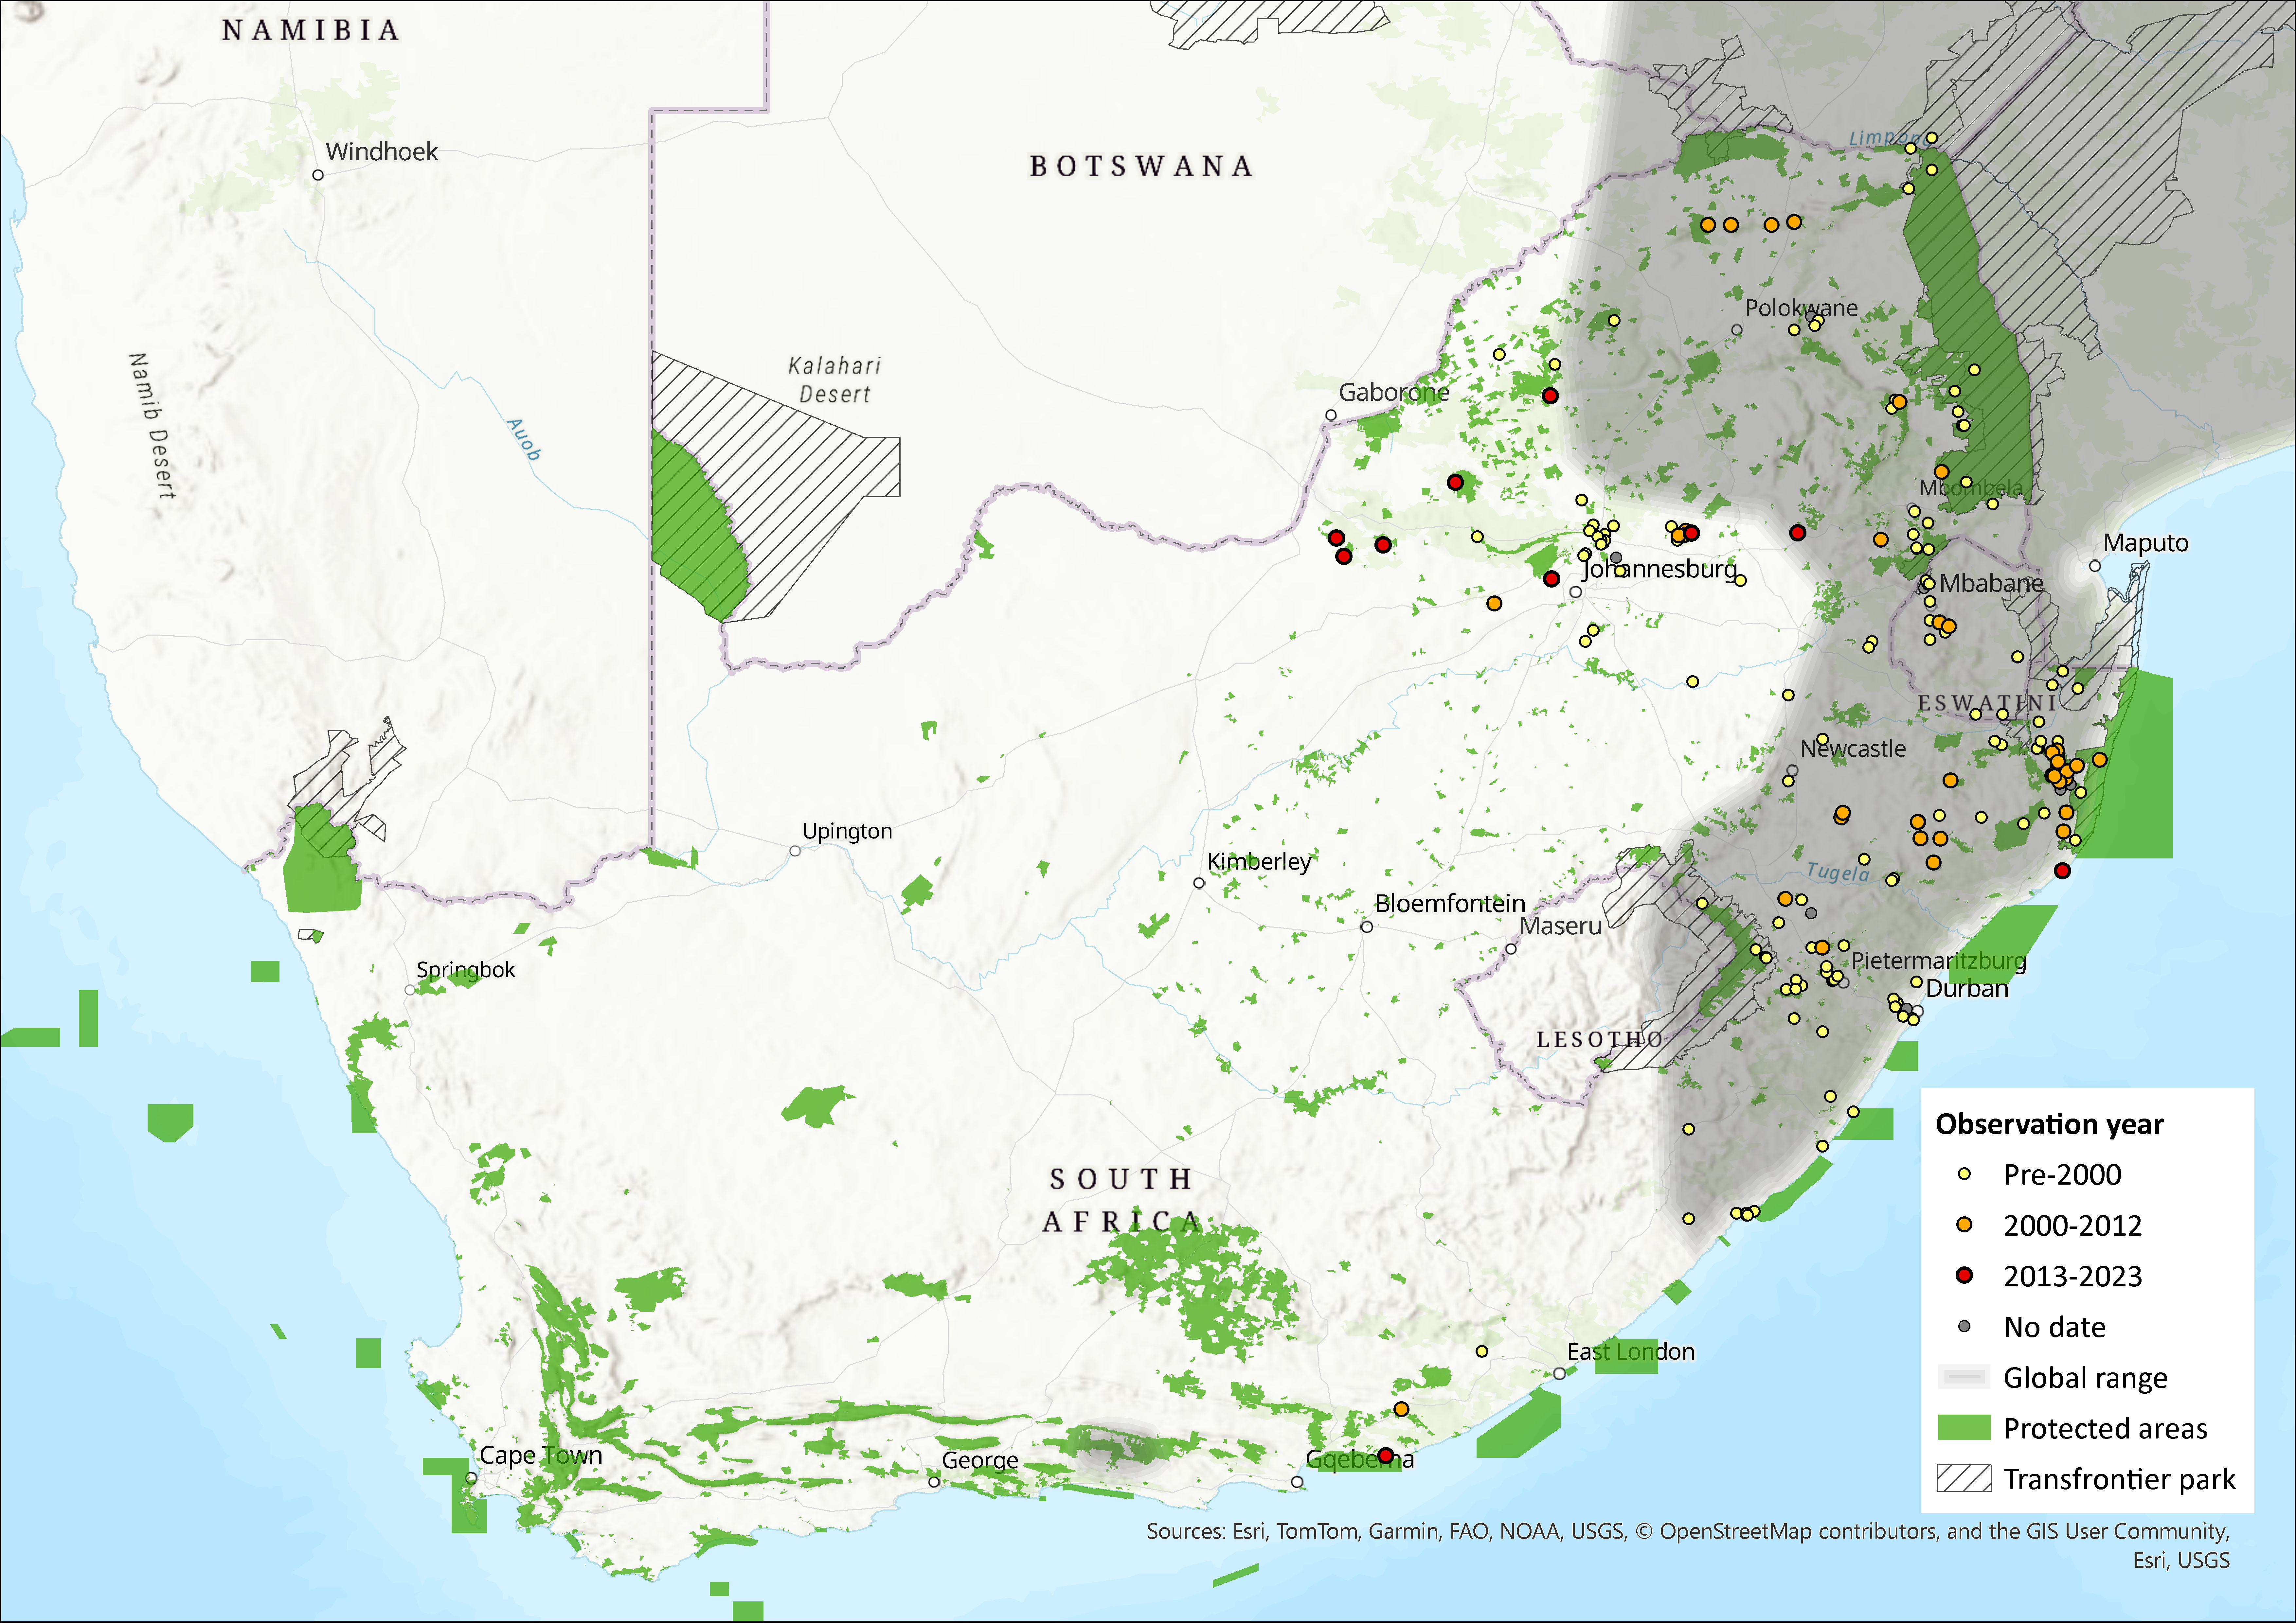Click the 2013-2023 red legend dot

coord(1964,1275)
